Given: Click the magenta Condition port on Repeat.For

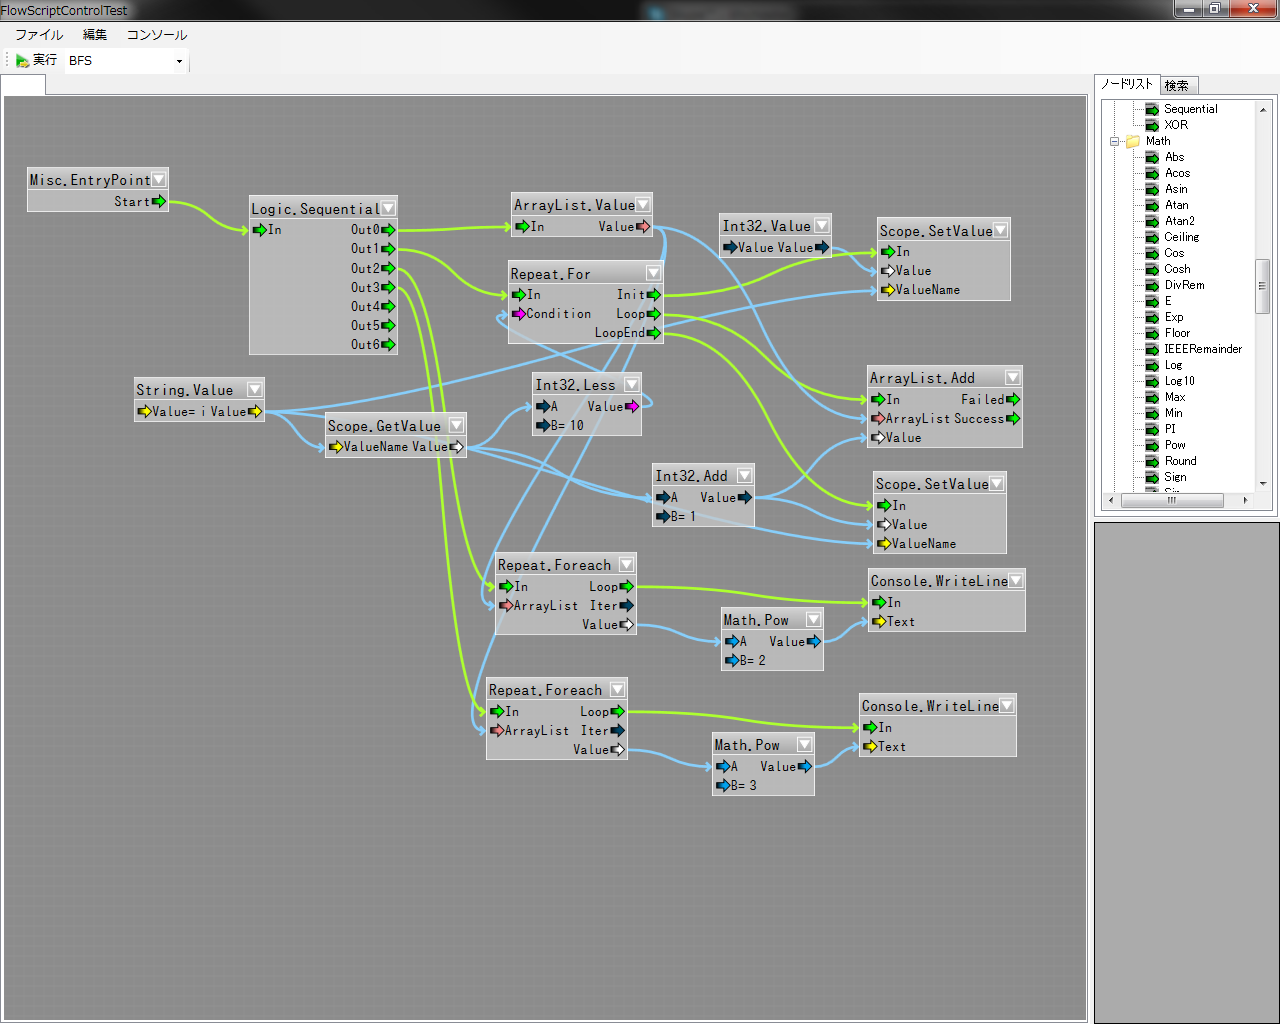Looking at the screenshot, I should coord(518,314).
